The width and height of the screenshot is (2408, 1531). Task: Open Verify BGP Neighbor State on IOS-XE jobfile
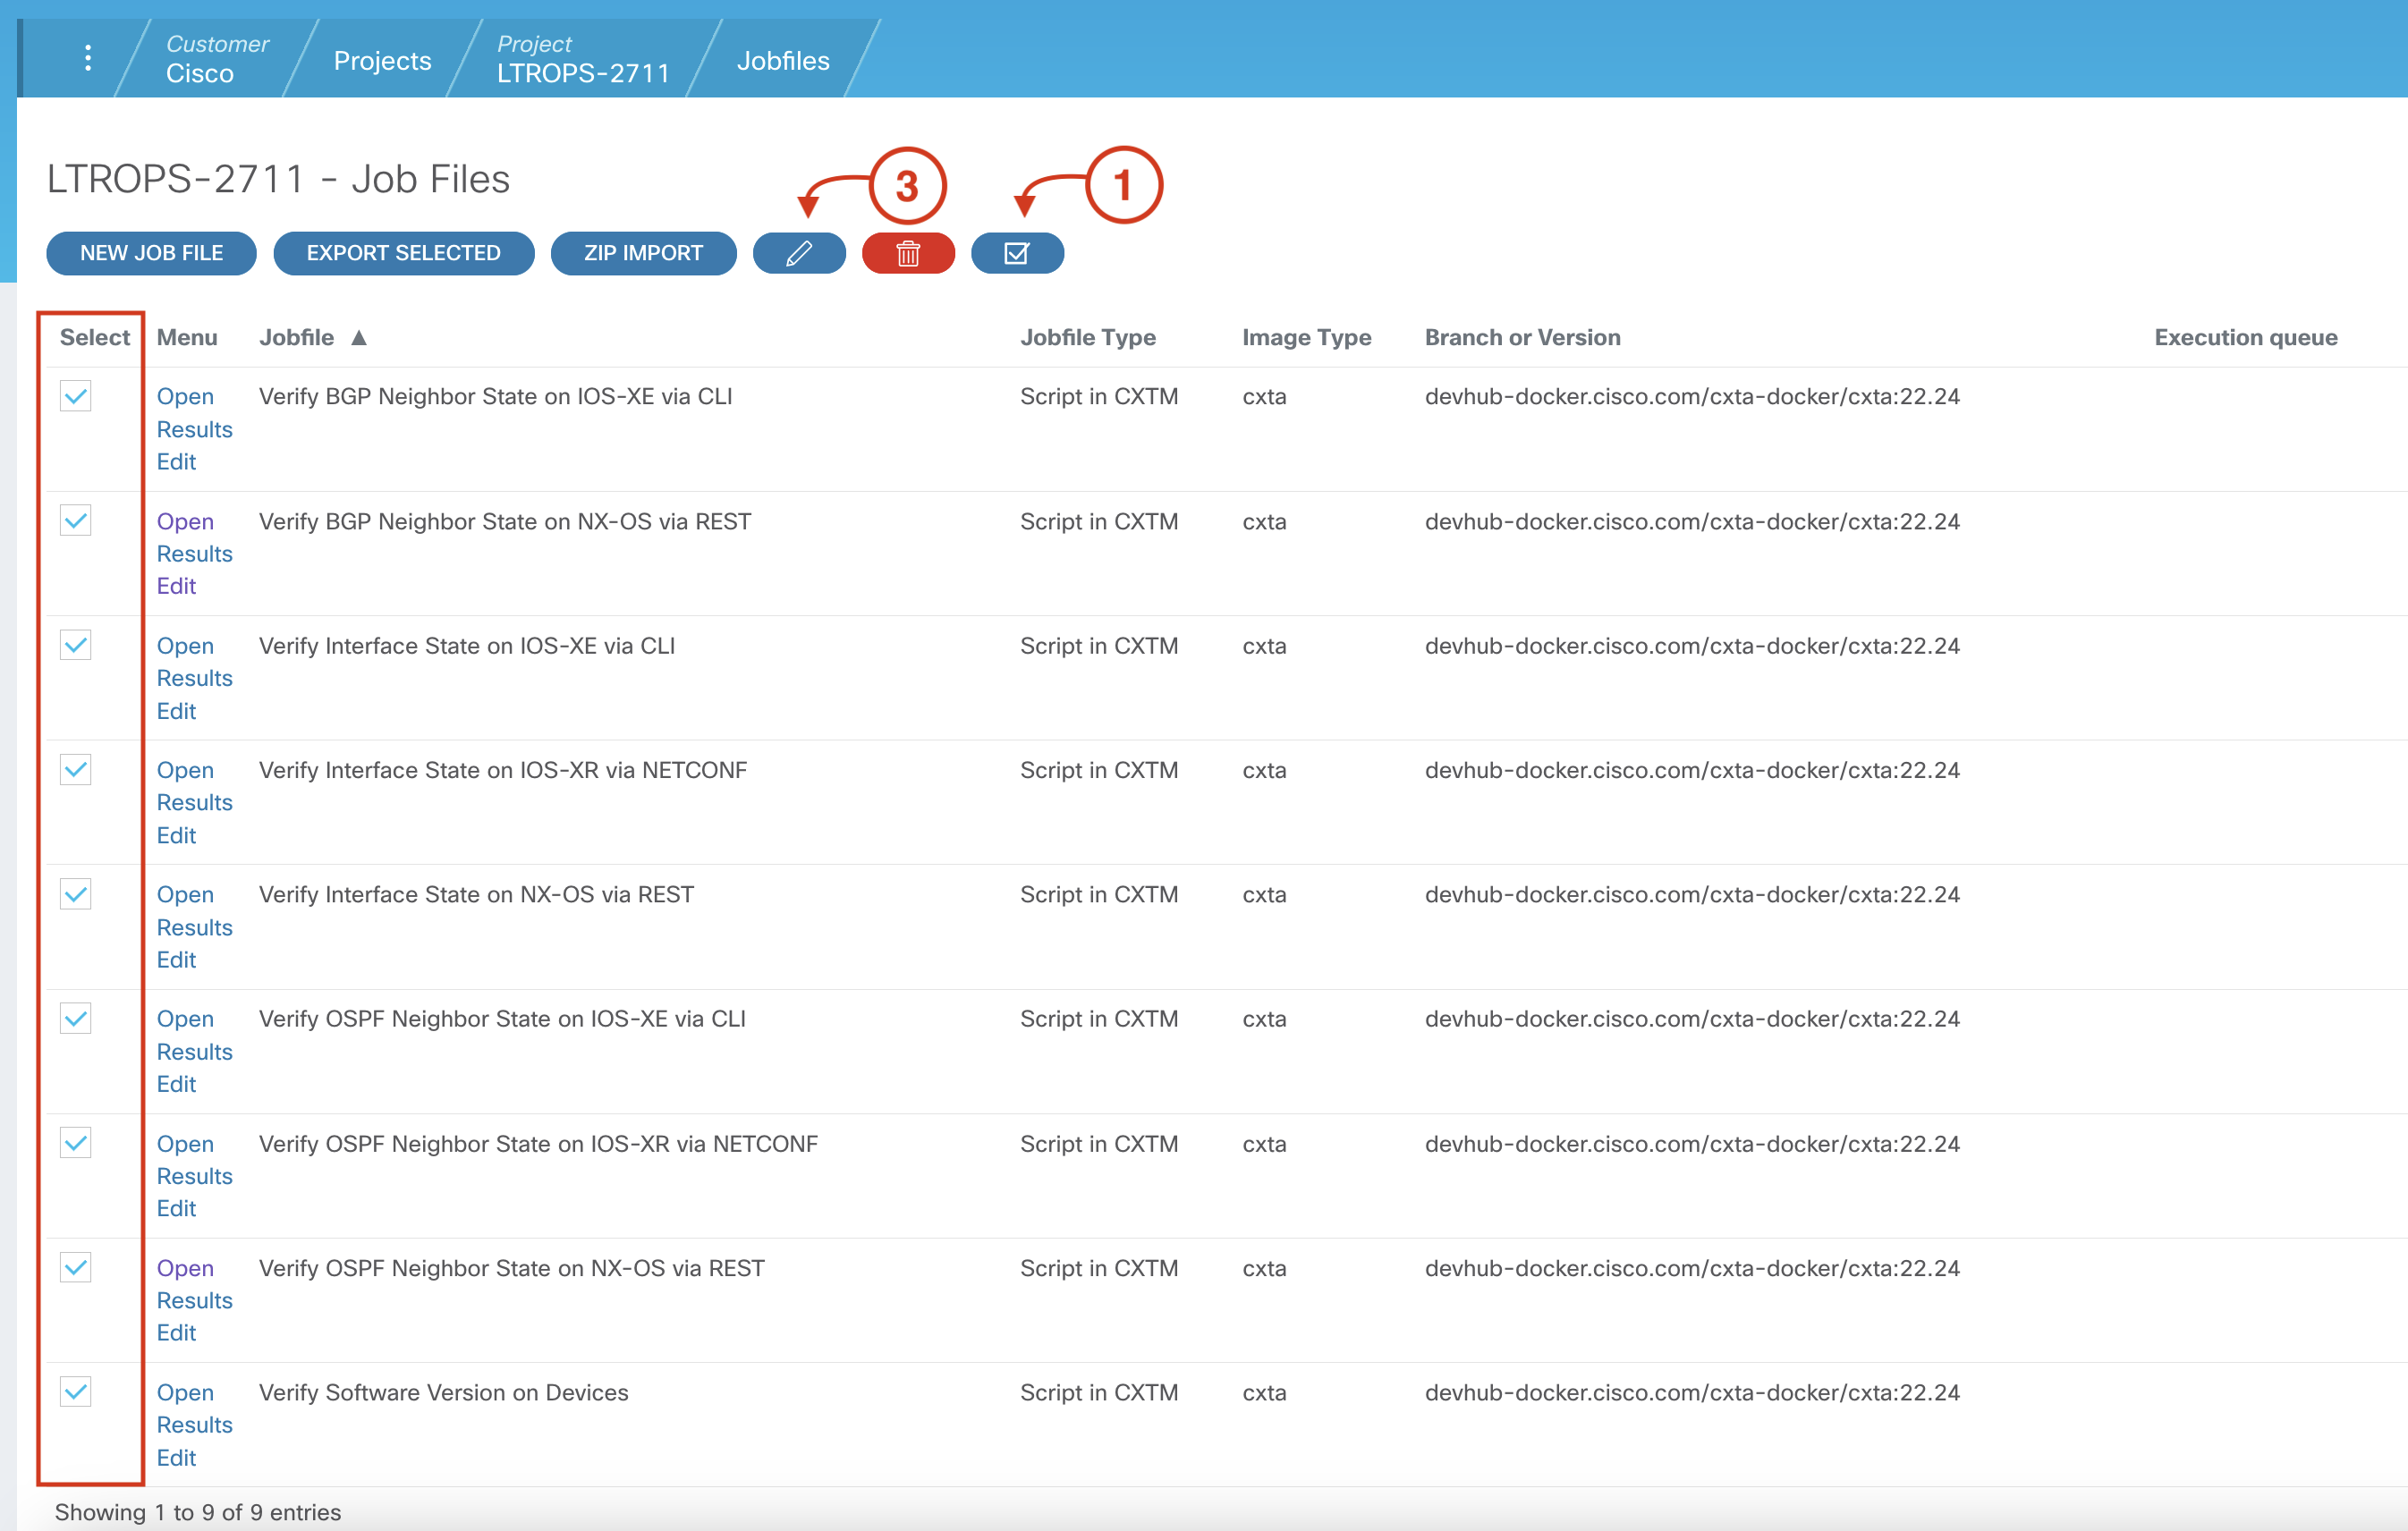pyautogui.click(x=185, y=397)
